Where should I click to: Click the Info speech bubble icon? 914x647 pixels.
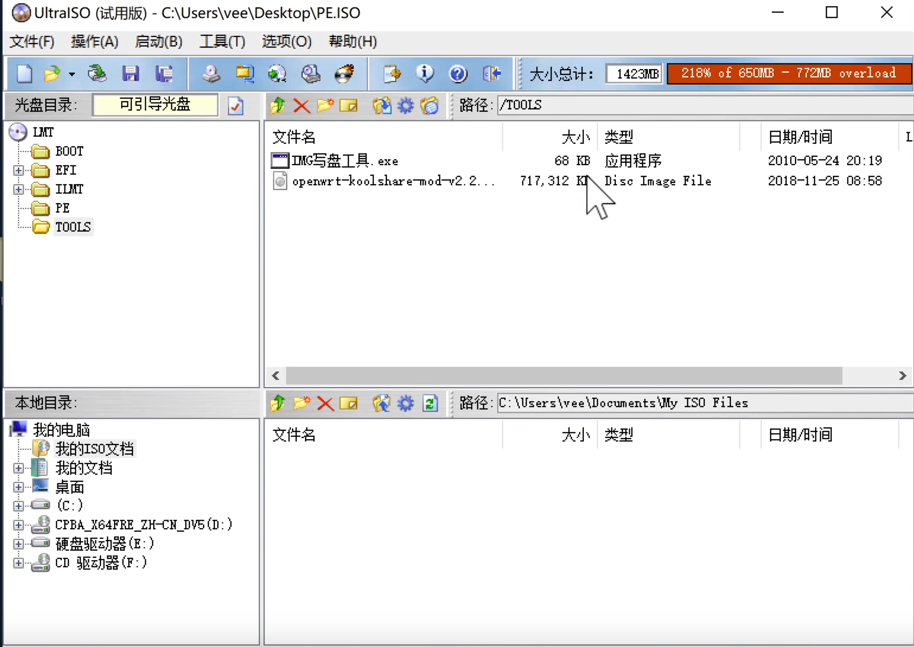pos(425,73)
